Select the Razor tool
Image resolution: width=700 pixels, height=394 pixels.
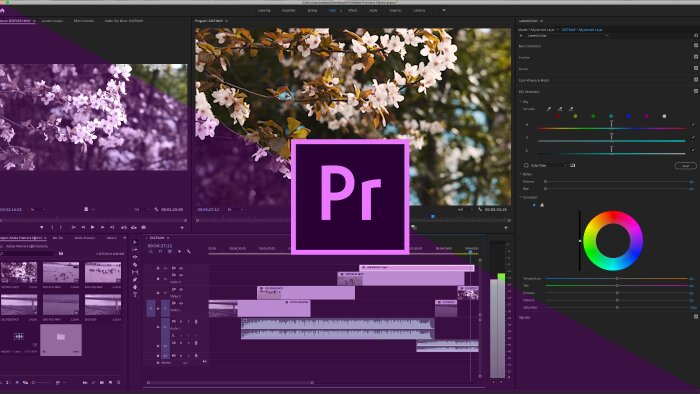click(x=135, y=265)
